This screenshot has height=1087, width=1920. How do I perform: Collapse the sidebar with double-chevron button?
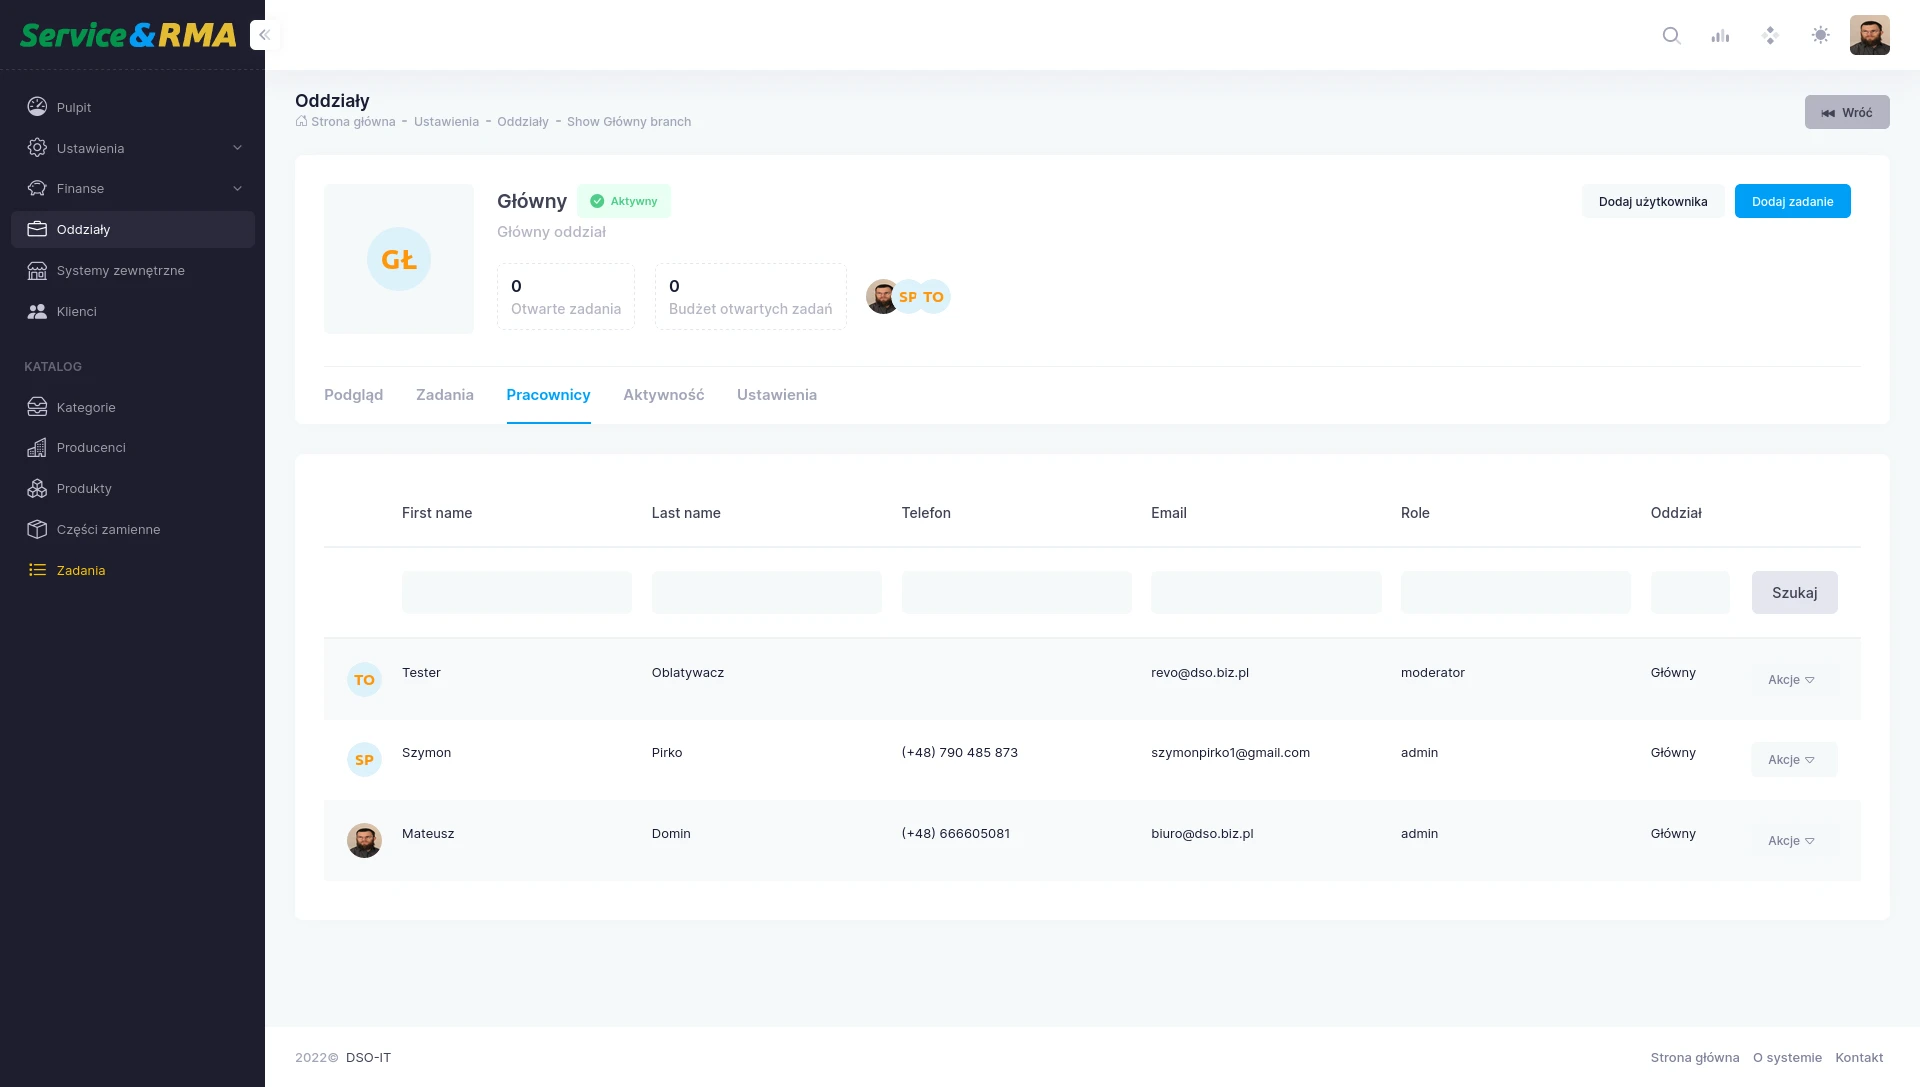265,35
